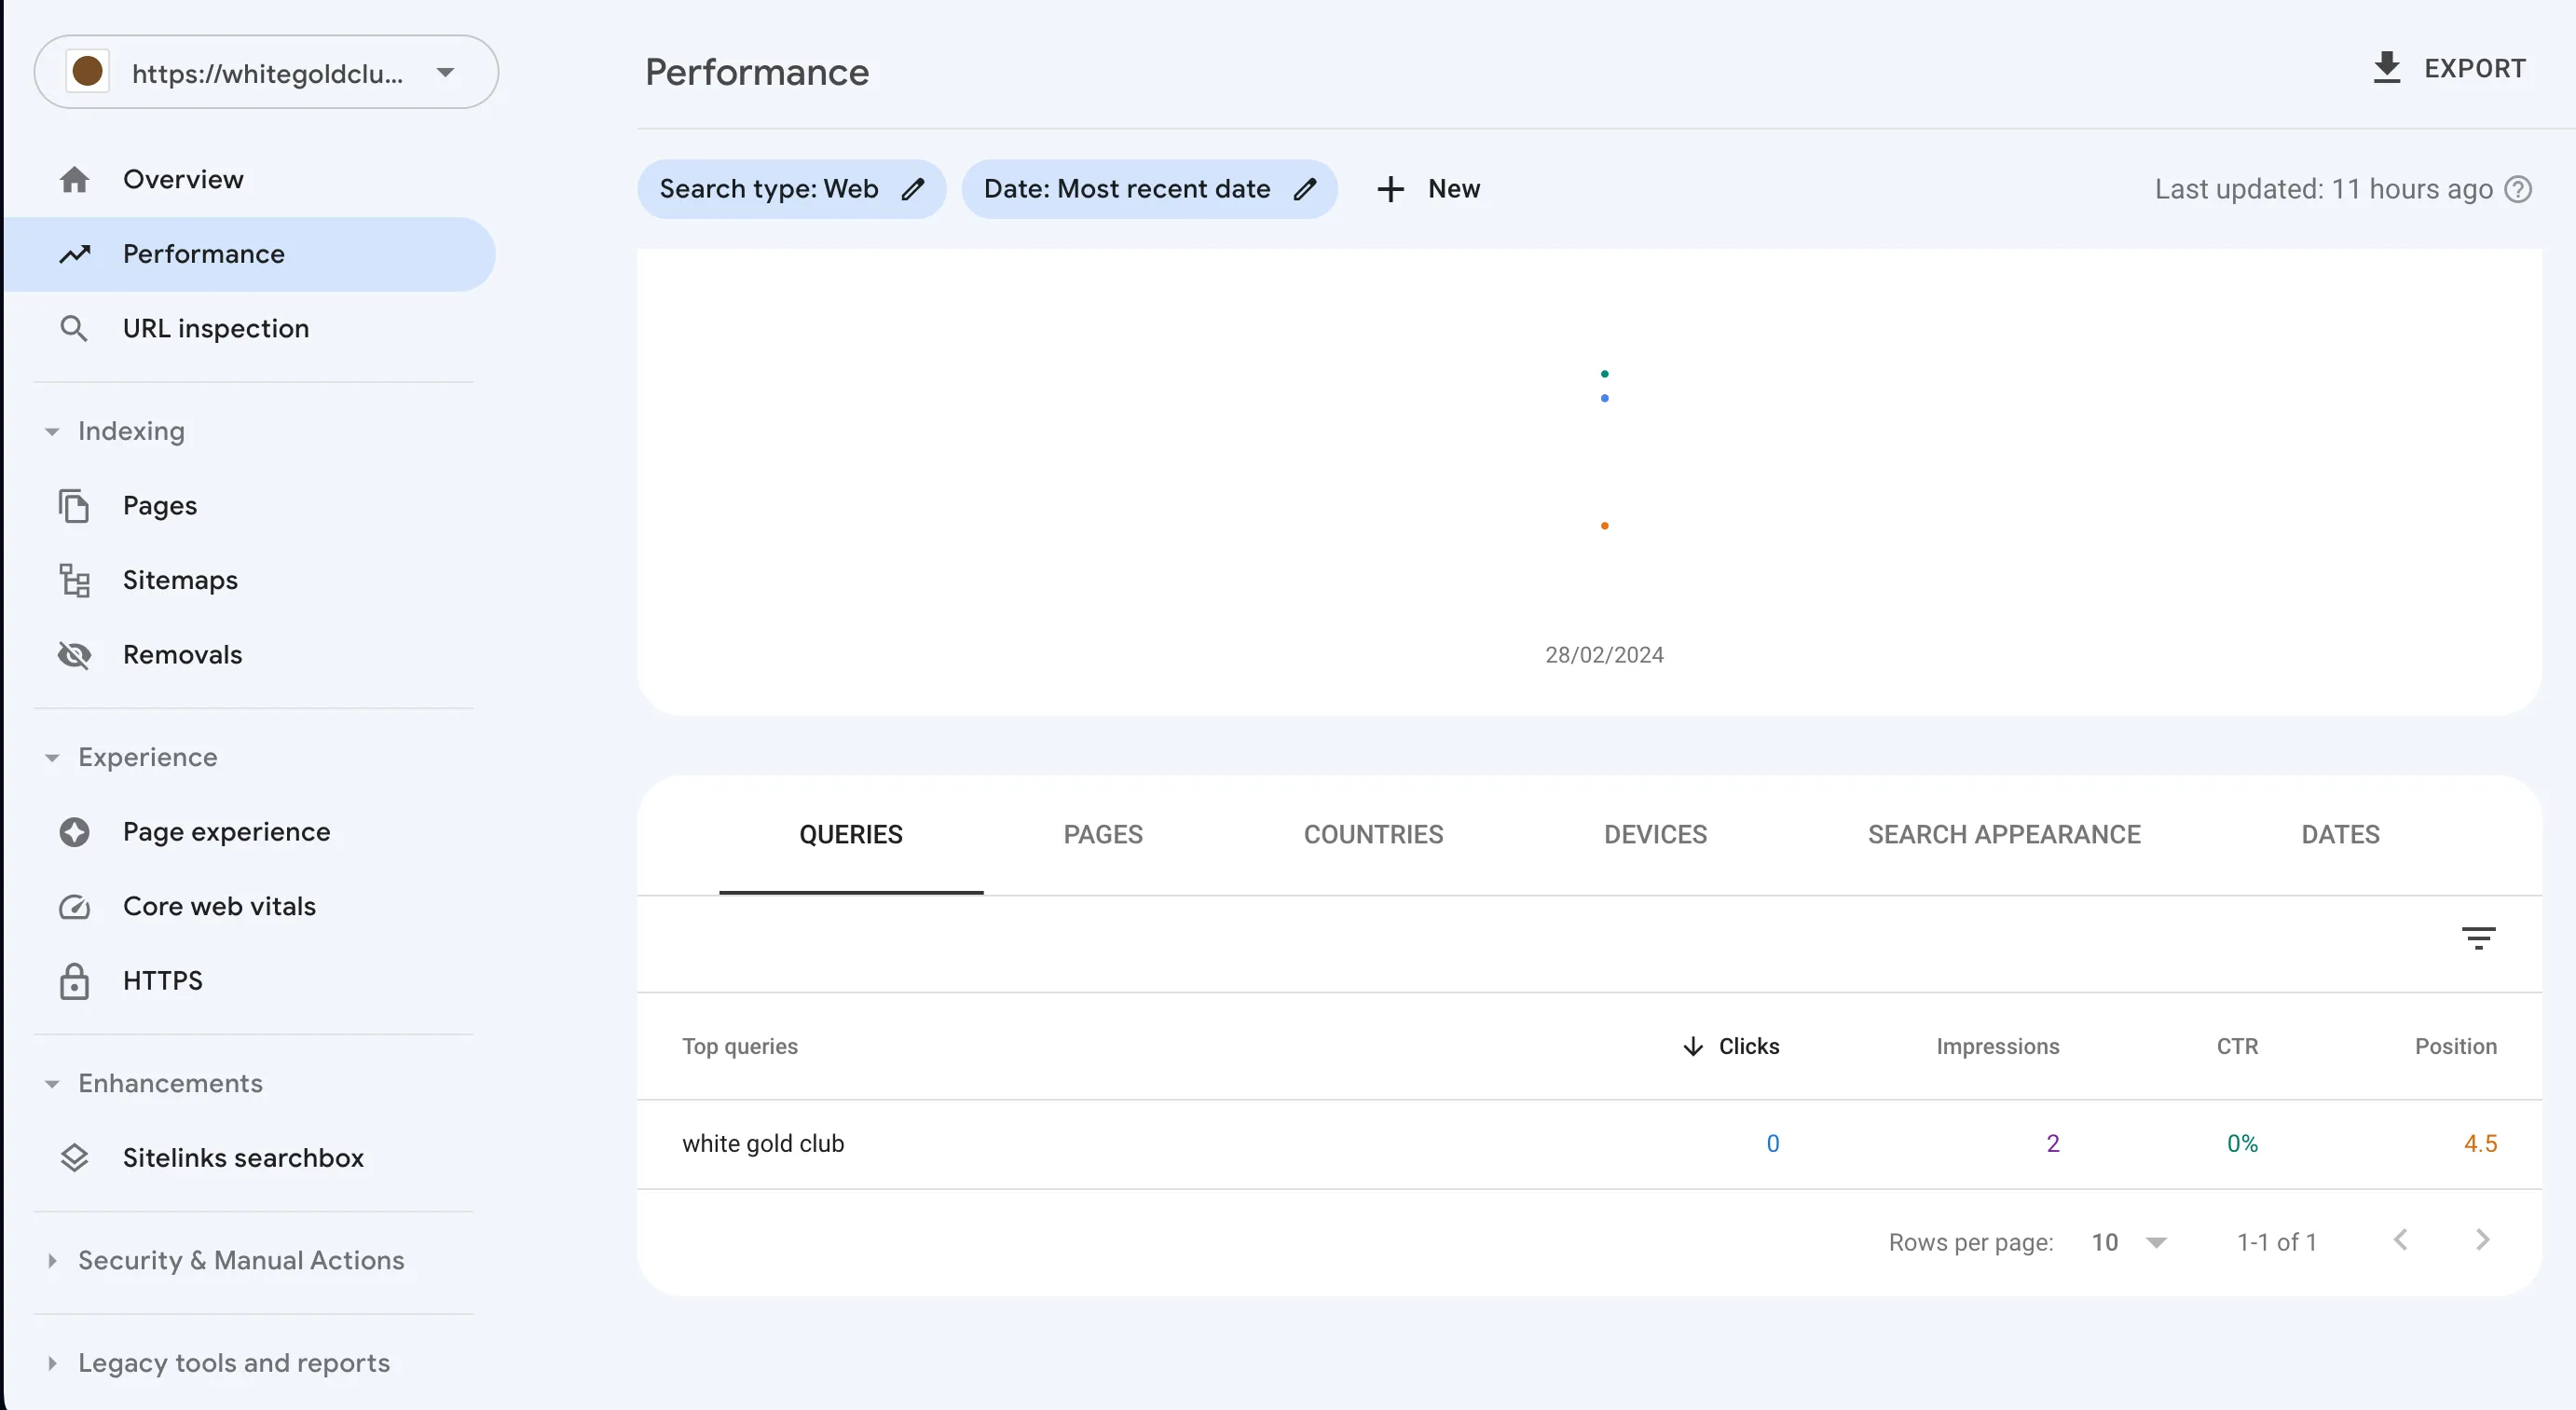2576x1410 pixels.
Task: Click the green CTR data point on chart
Action: coord(1604,374)
